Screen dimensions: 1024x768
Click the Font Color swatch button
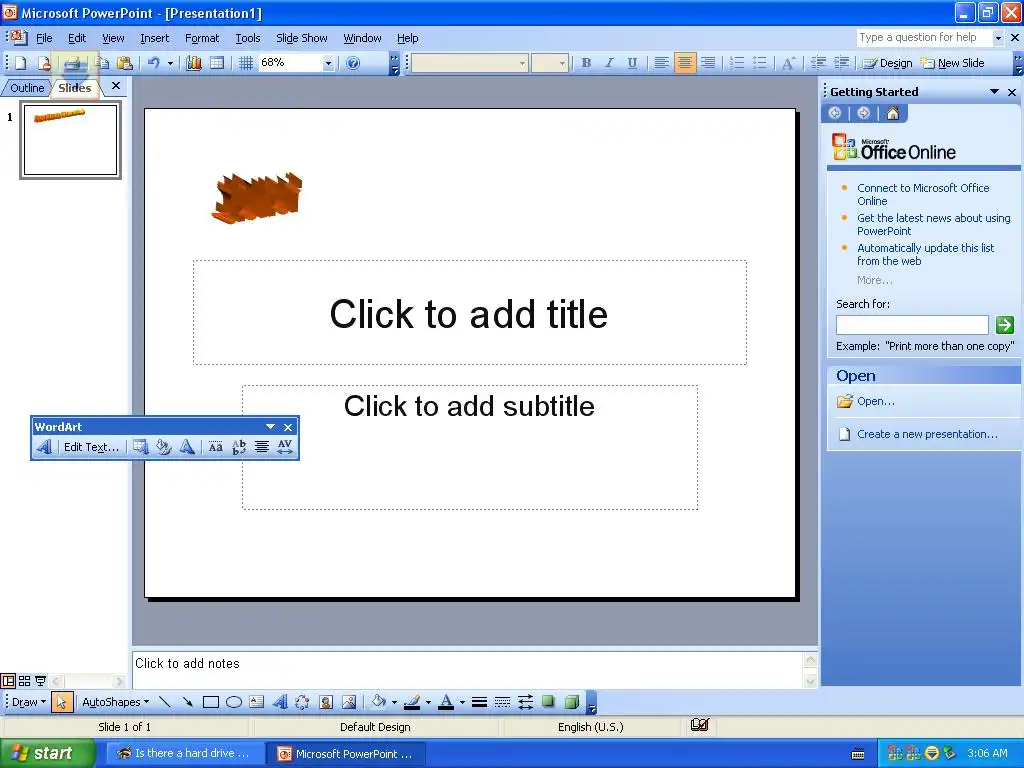tap(446, 702)
